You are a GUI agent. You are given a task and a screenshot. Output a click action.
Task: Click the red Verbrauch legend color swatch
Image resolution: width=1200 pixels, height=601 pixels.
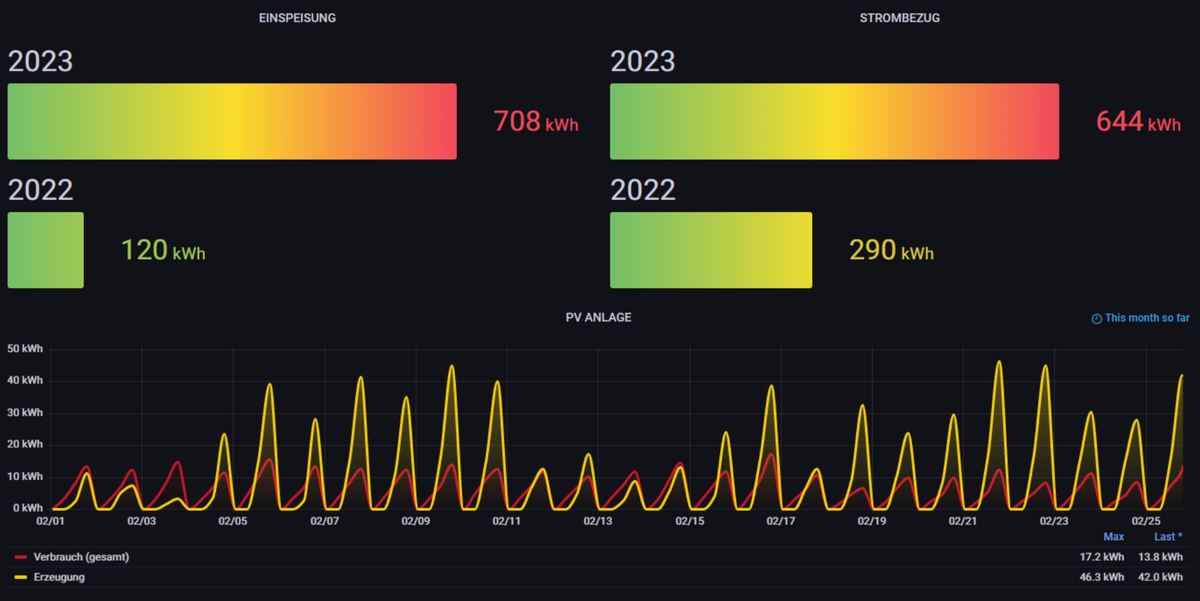point(20,558)
